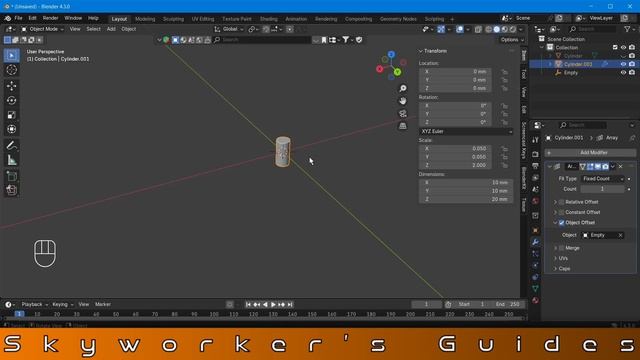
Task: Open the Object Mode dropdown
Action: (42, 29)
